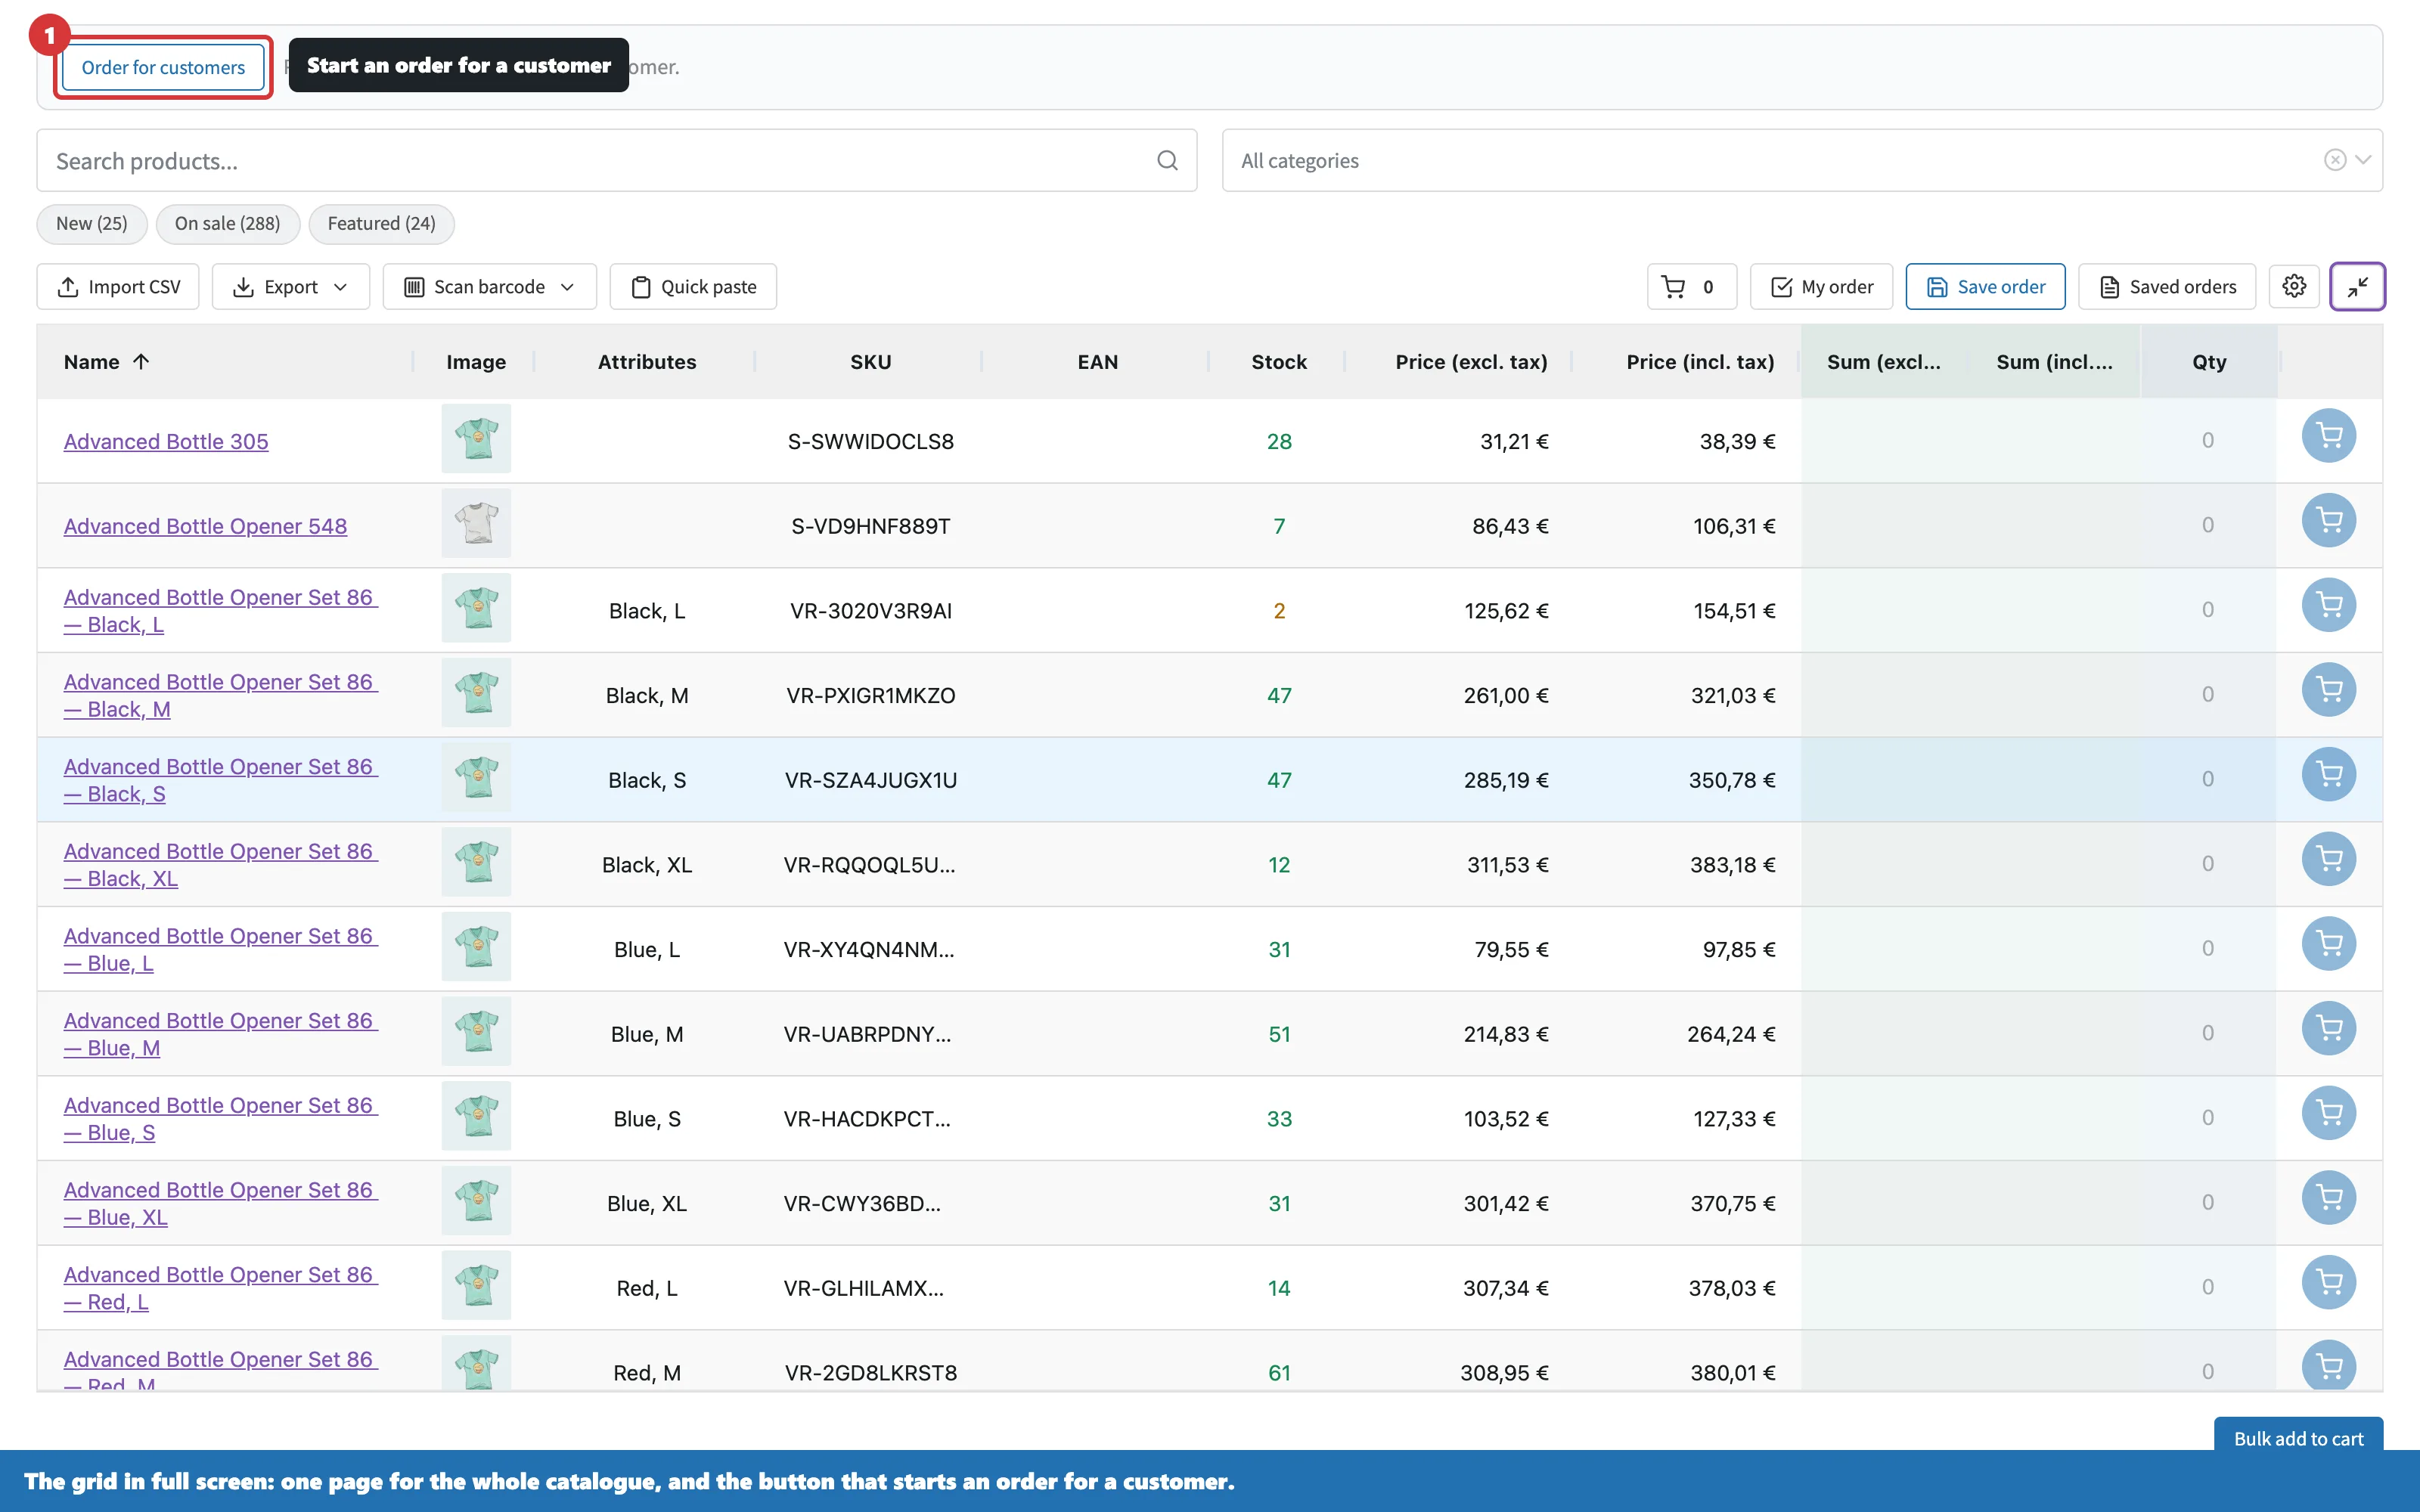This screenshot has height=1512, width=2420.
Task: Add the Red, L variant to cart
Action: pyautogui.click(x=2328, y=1284)
